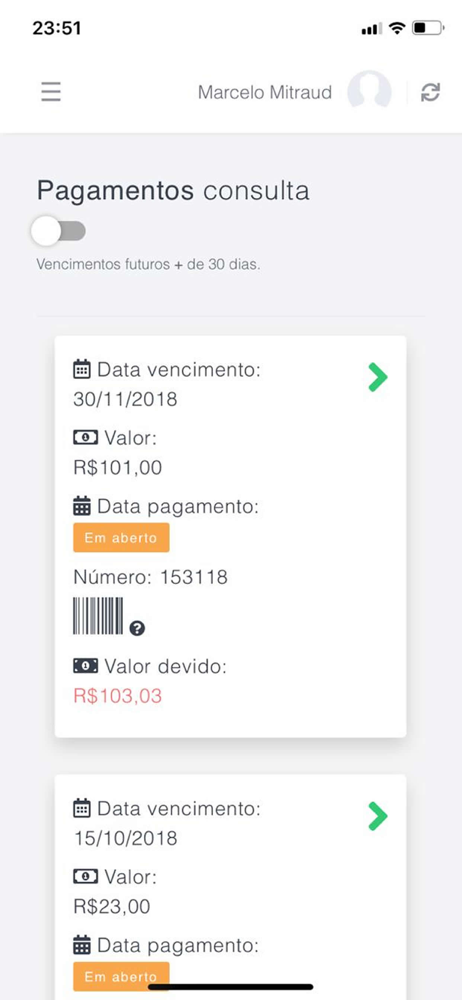The height and width of the screenshot is (1000, 462).
Task: Tap calendar icon beside 30/11/2018 due date
Action: (82, 369)
